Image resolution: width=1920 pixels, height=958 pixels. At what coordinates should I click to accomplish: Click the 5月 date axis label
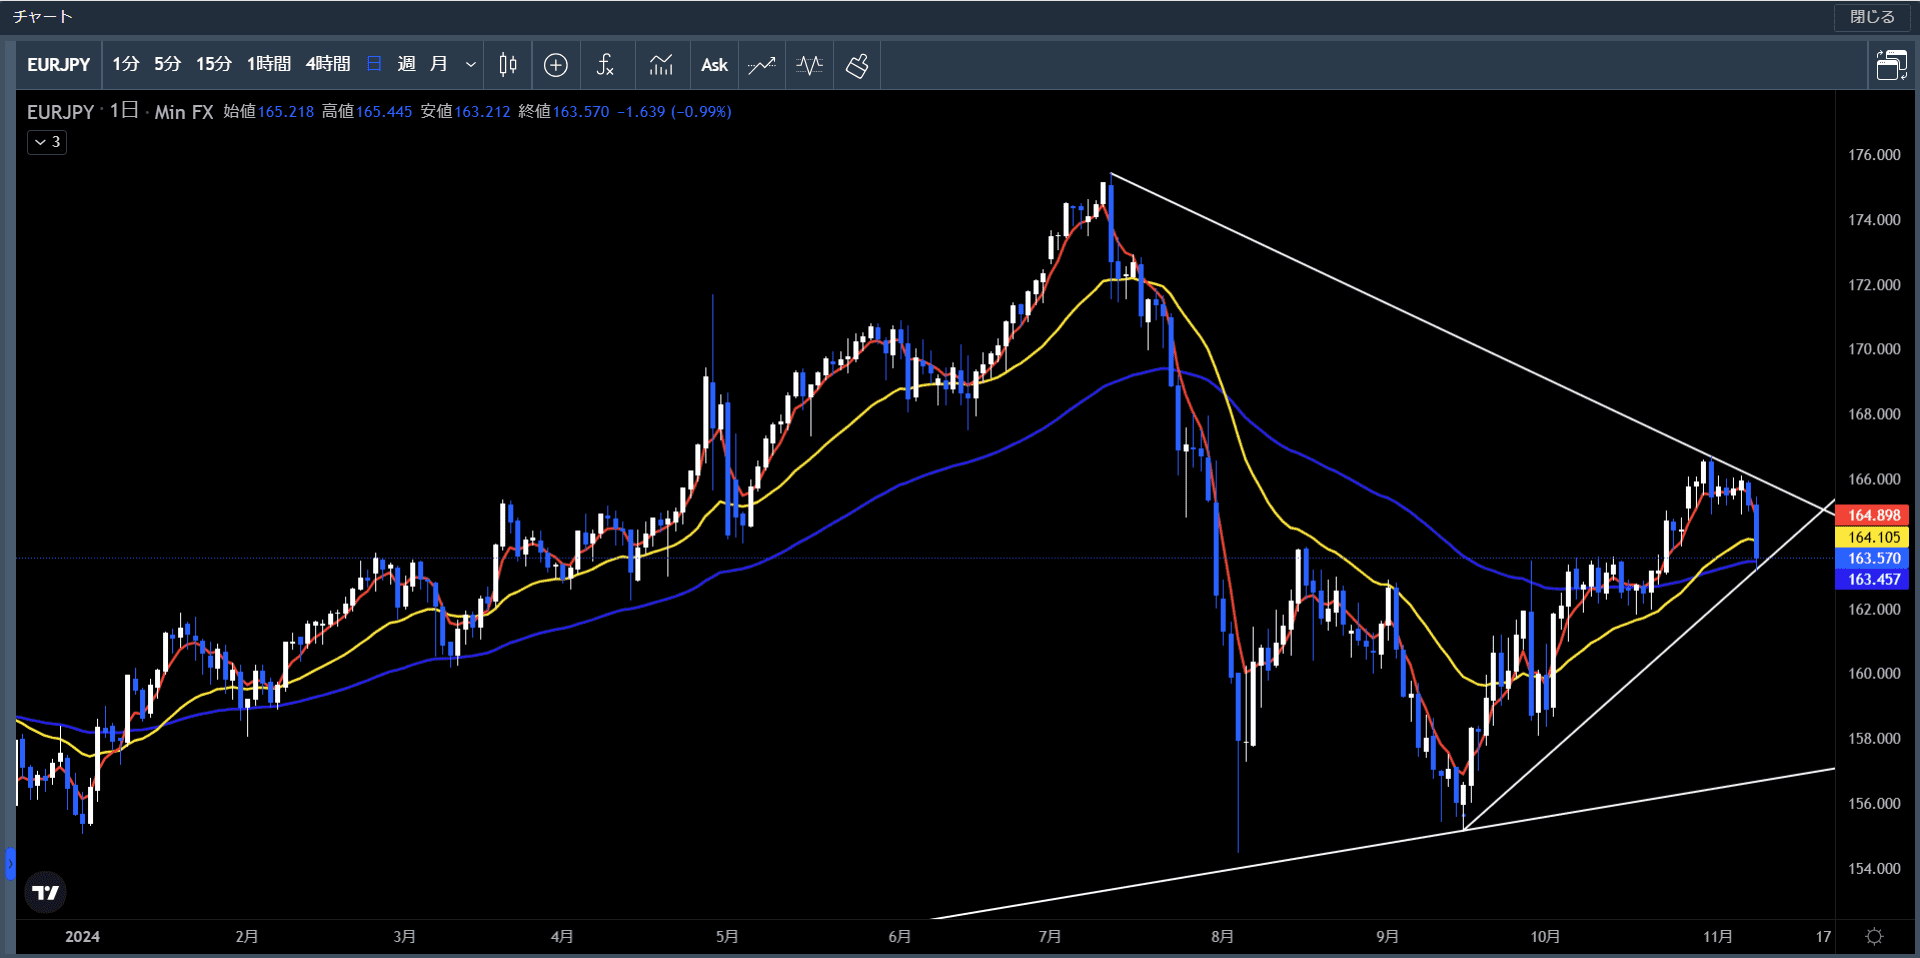(x=727, y=937)
